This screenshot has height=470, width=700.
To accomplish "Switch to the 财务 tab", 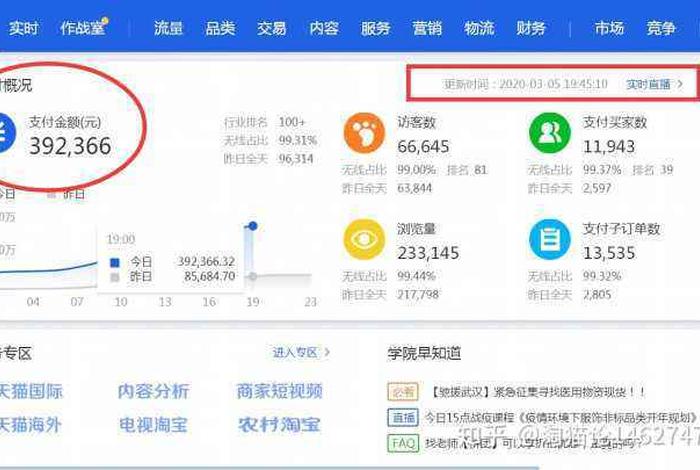I will (x=531, y=29).
